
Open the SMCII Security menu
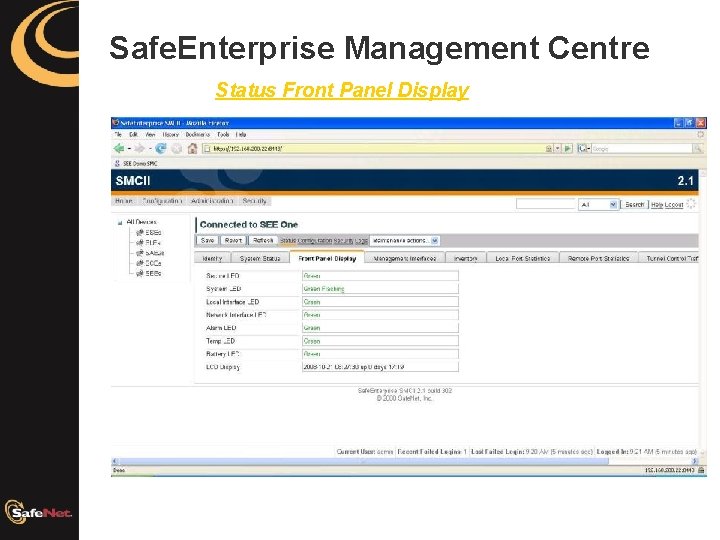pos(254,201)
